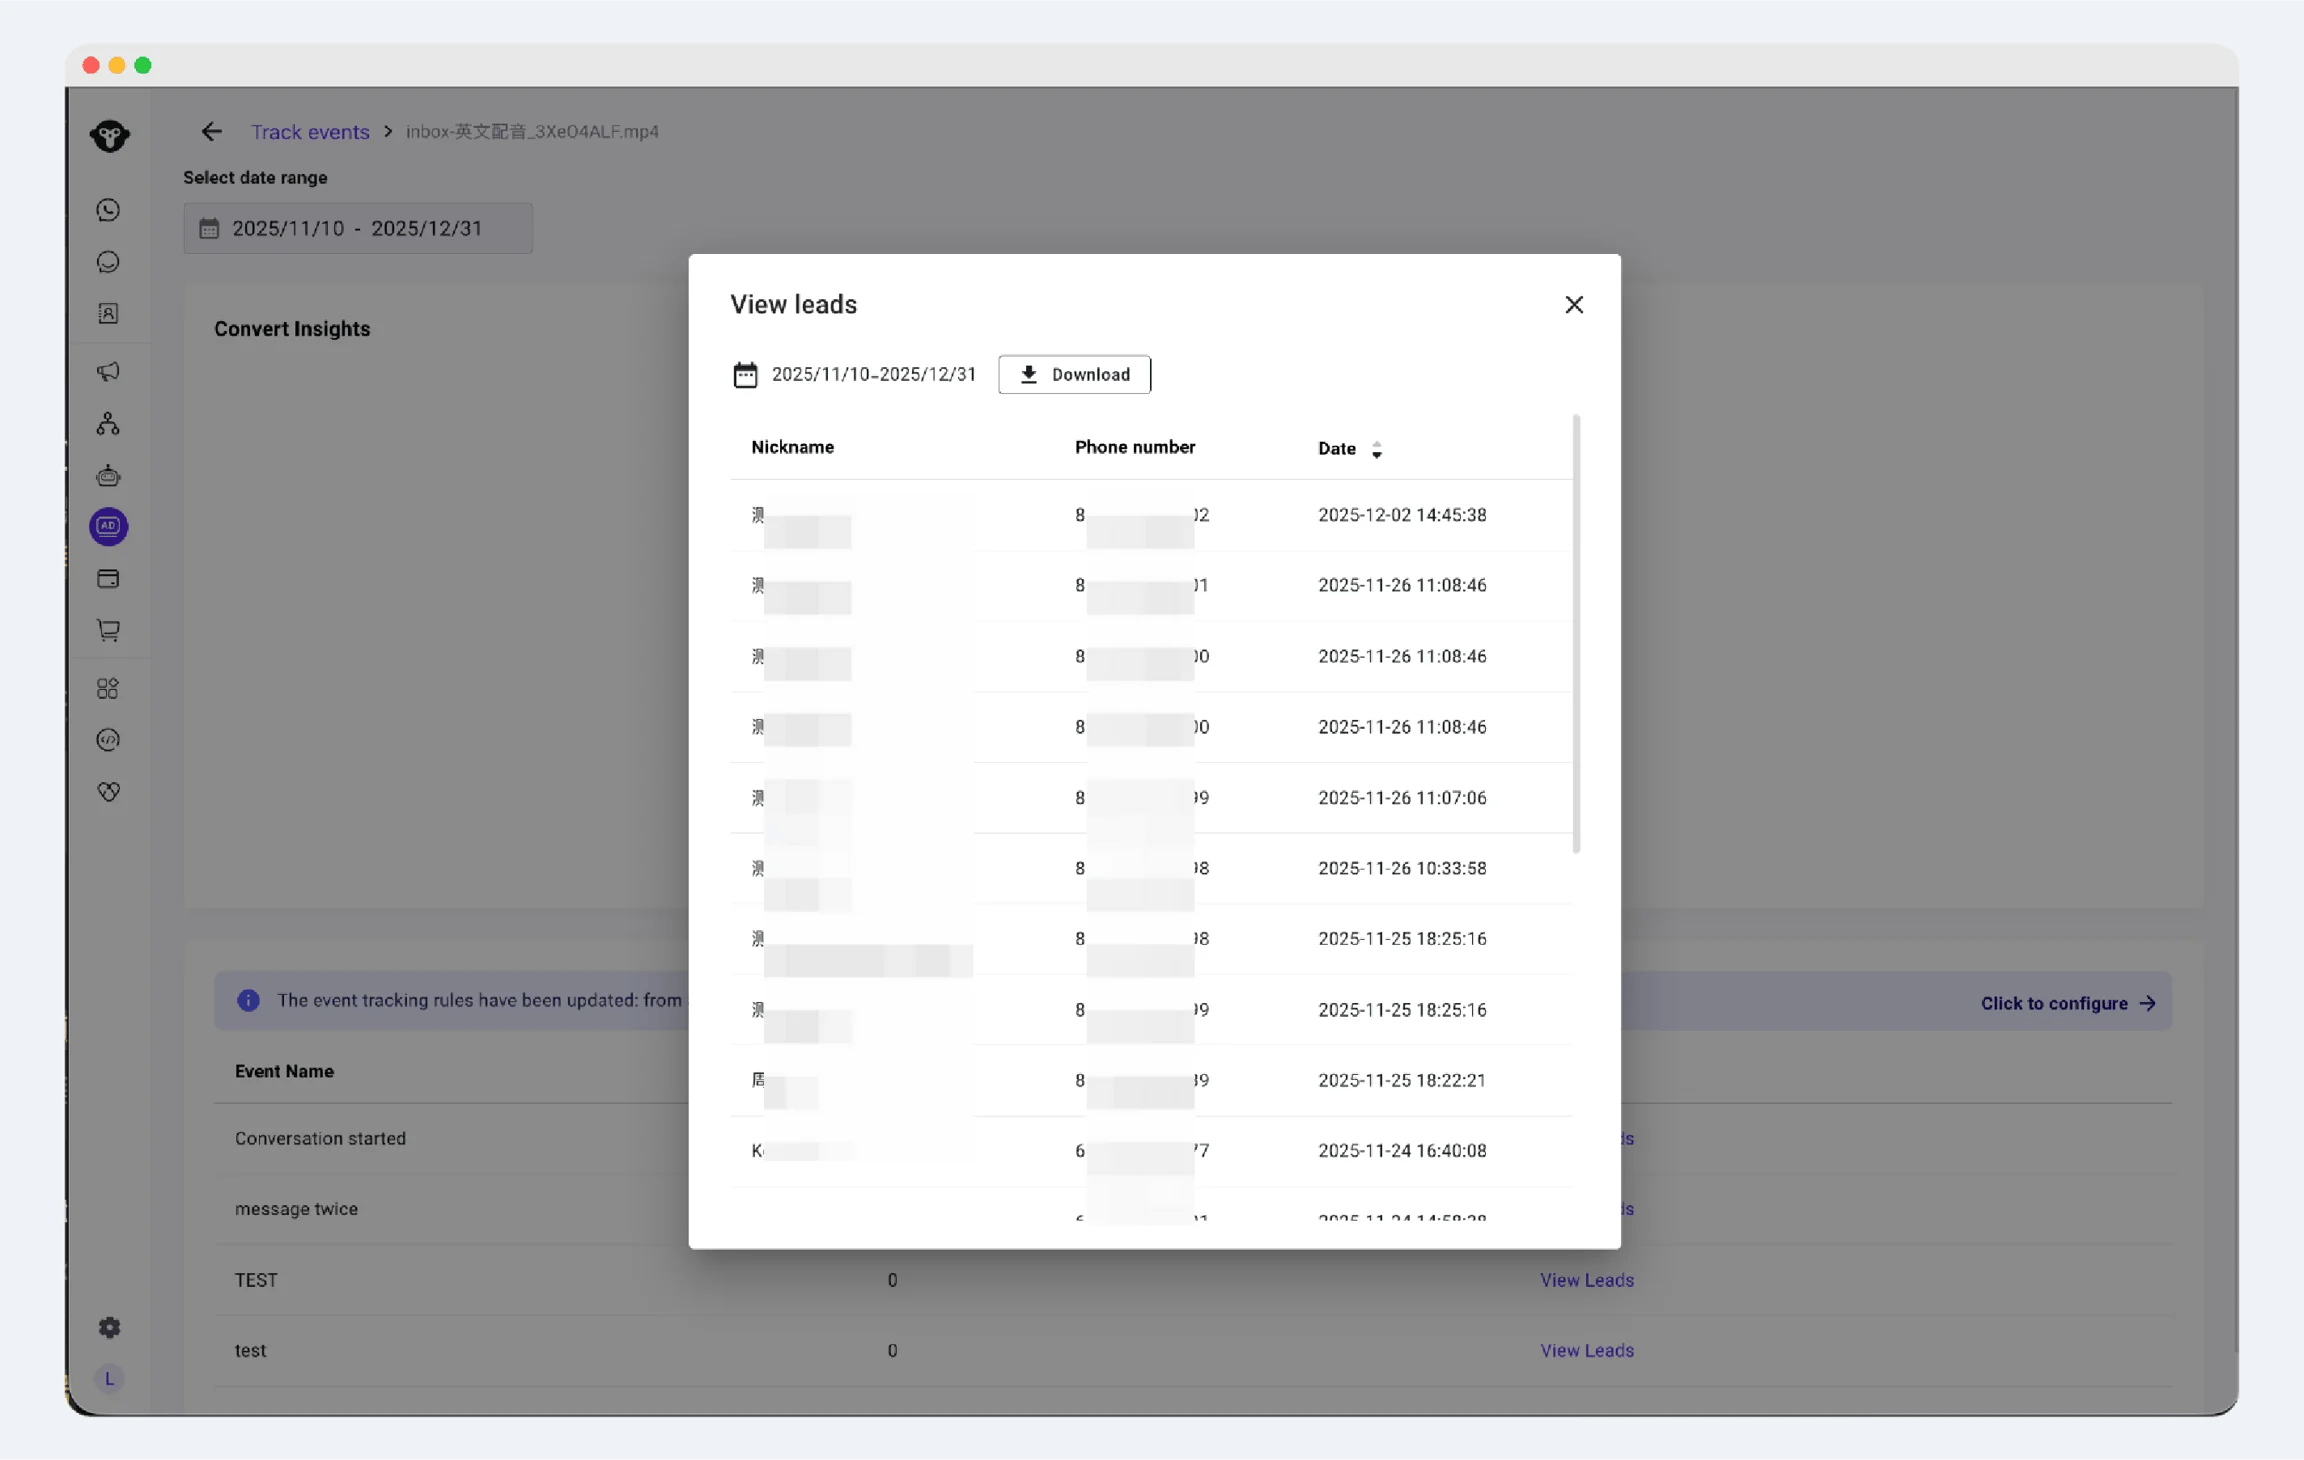This screenshot has width=2304, height=1460.
Task: View Leads for the TEST event
Action: coord(1587,1280)
